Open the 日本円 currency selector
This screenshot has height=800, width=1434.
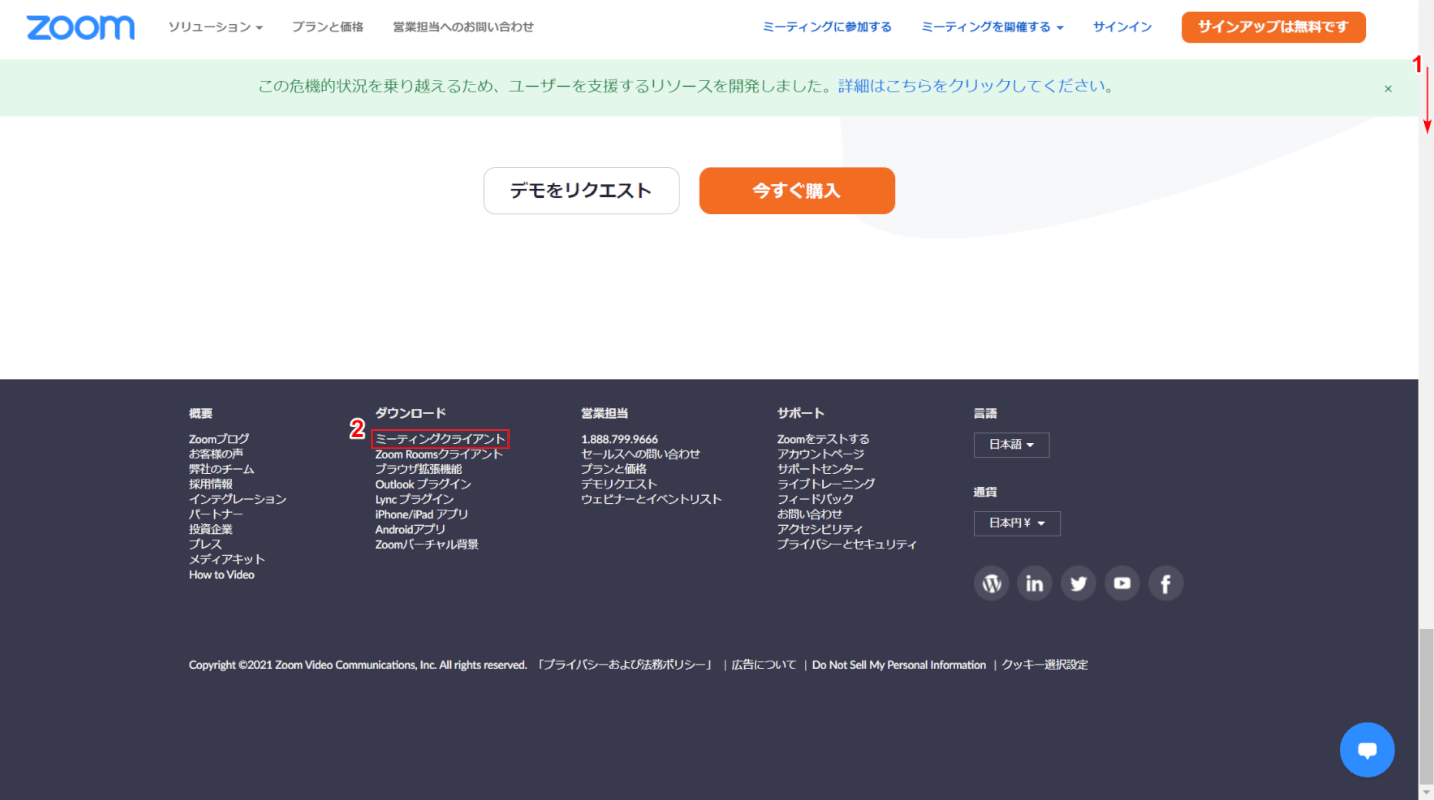point(1016,523)
